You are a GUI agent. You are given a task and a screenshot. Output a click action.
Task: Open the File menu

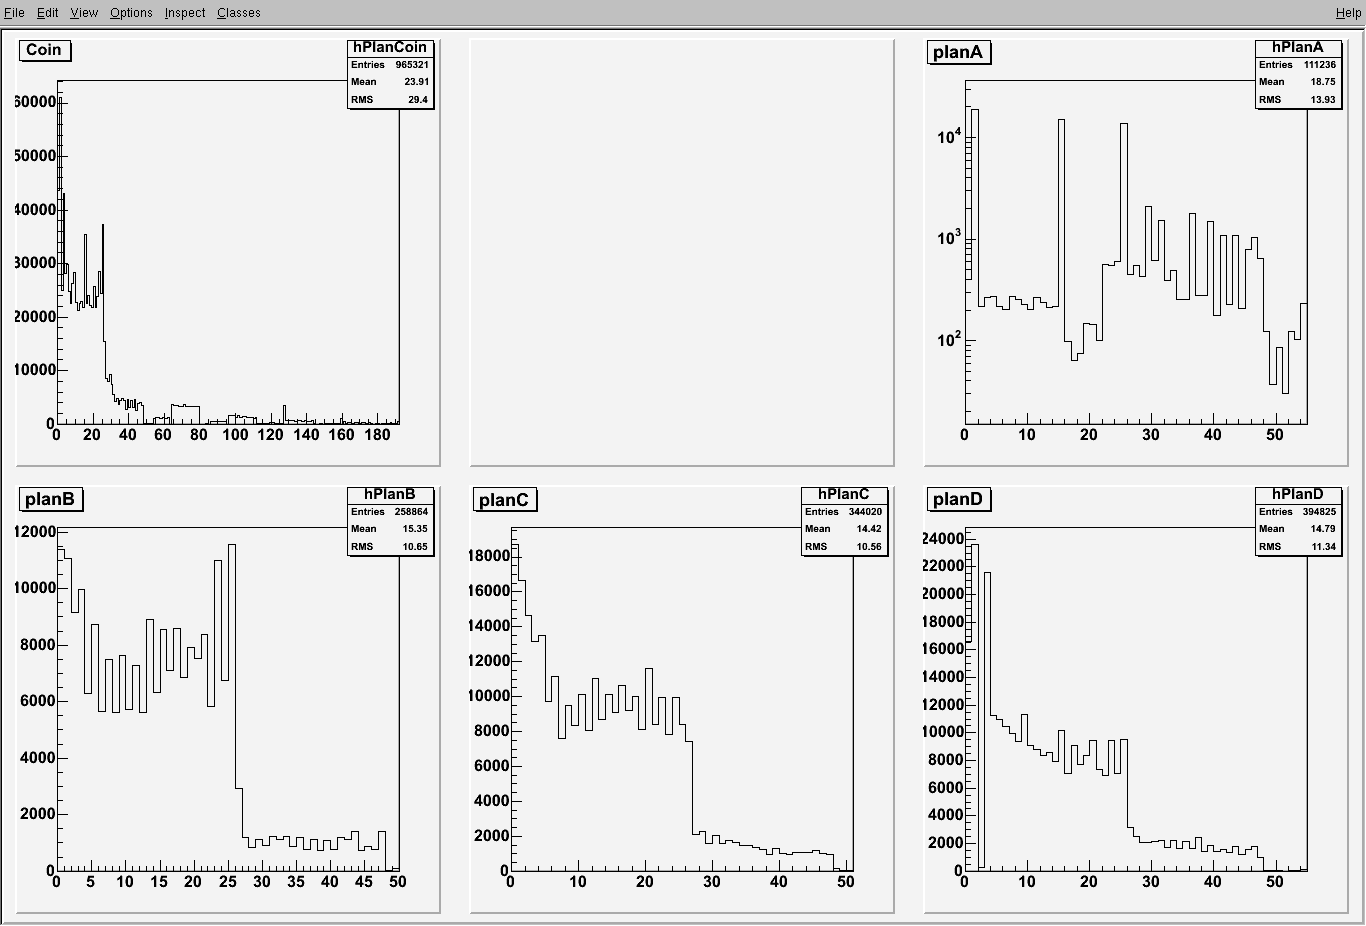[14, 13]
